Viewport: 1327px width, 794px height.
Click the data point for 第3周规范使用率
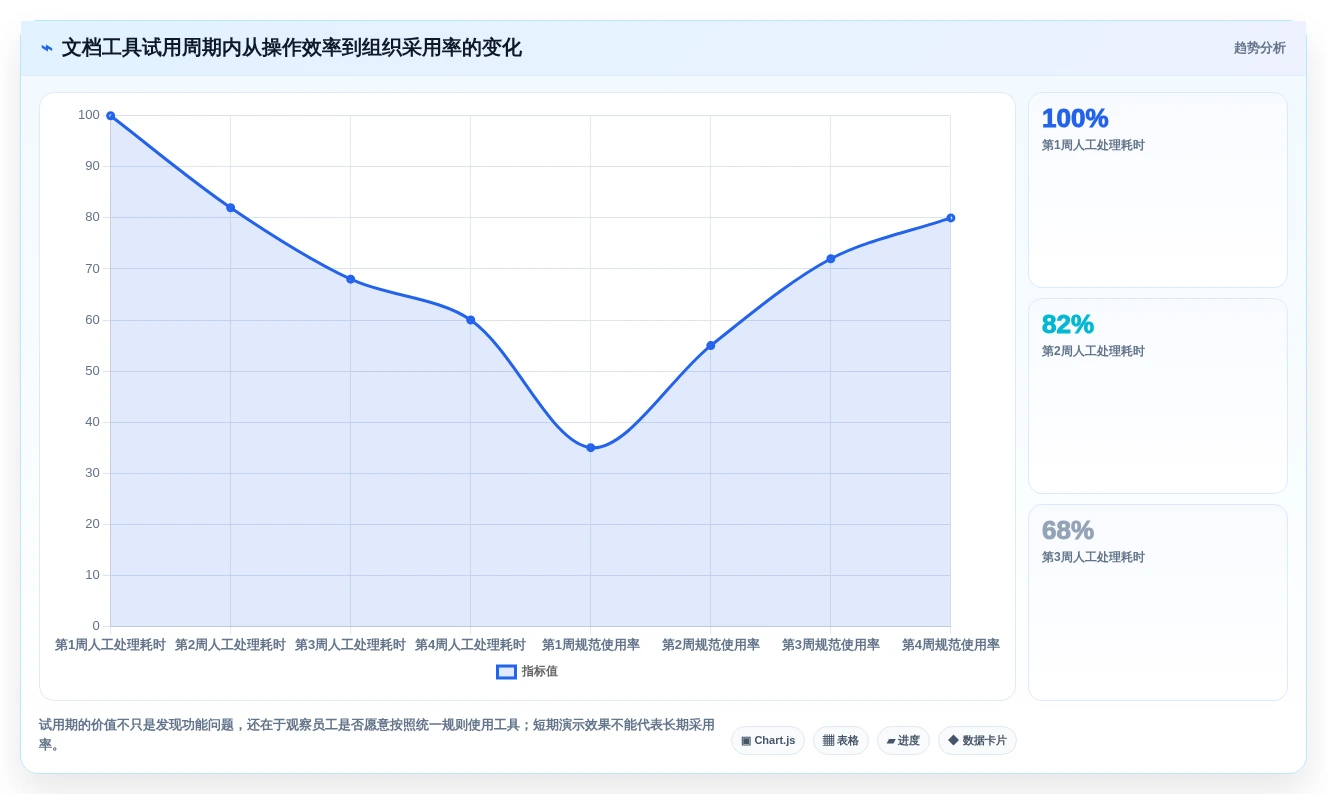pyautogui.click(x=830, y=259)
